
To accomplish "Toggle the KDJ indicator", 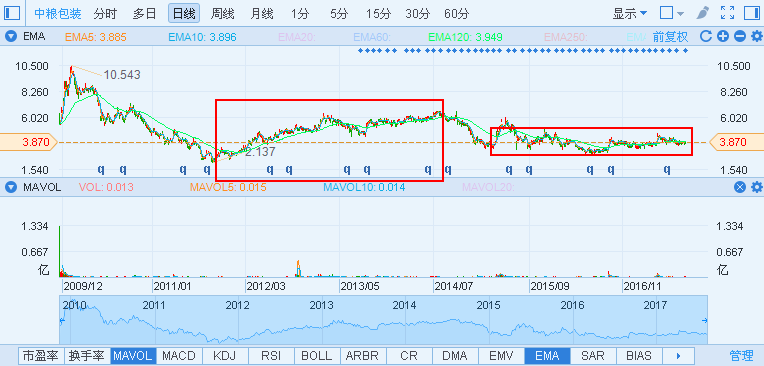I will [x=225, y=356].
